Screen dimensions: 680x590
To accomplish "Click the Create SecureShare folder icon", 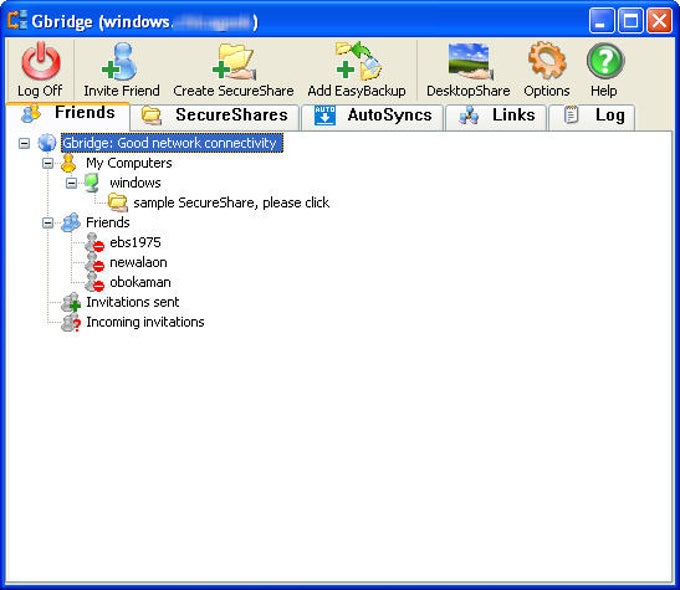I will 234,62.
